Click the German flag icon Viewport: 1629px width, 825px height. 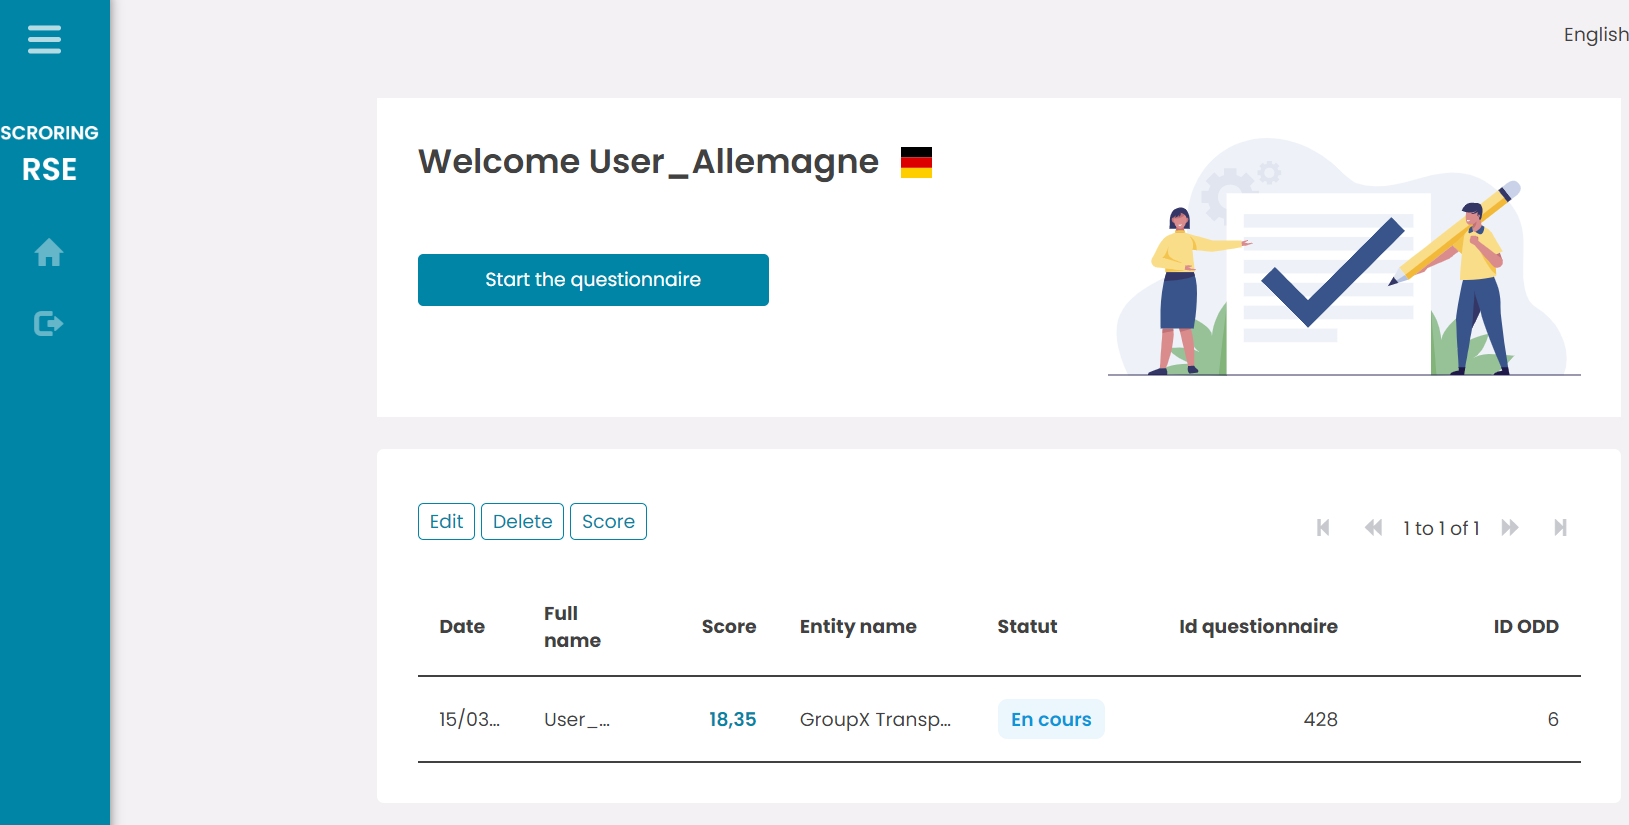tap(916, 162)
